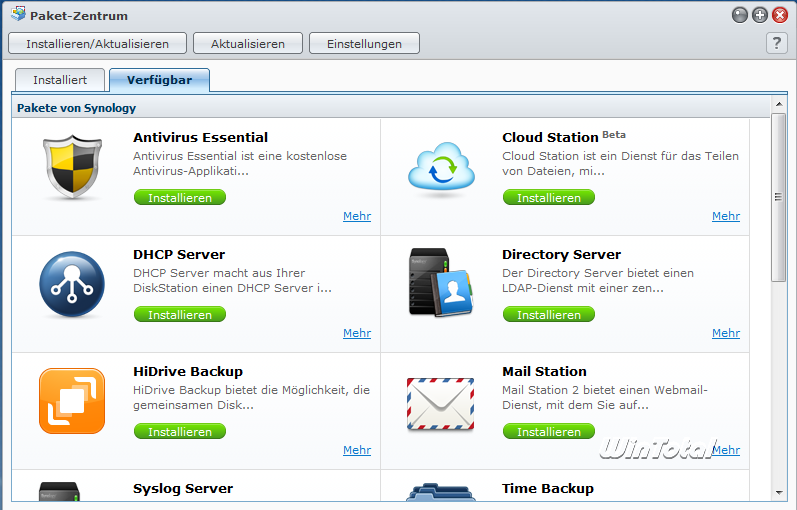Viewport: 797px width, 510px height.
Task: Open Mehr link for DHCP Server
Action: 357,333
